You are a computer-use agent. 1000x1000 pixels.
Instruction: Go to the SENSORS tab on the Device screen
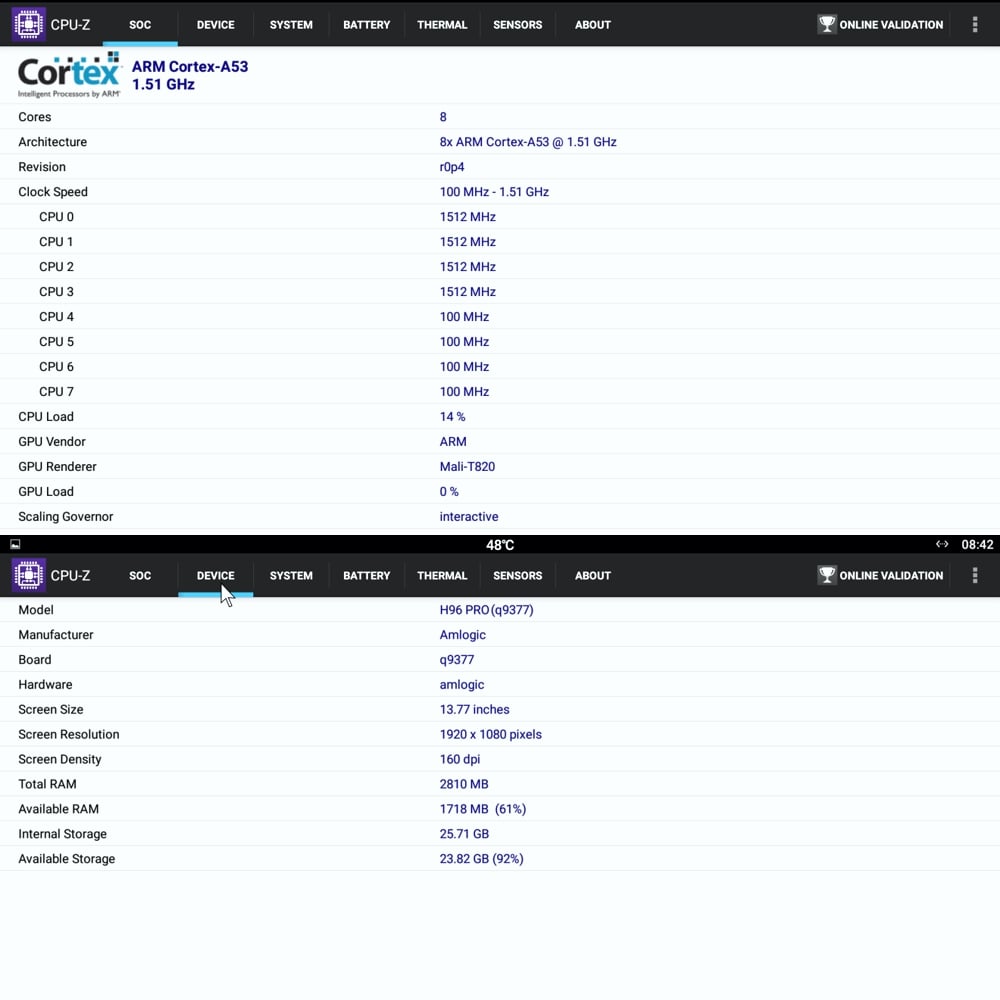[517, 576]
